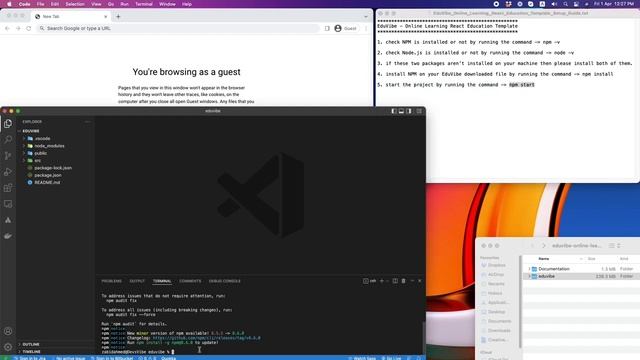Open package.json file

(48, 175)
